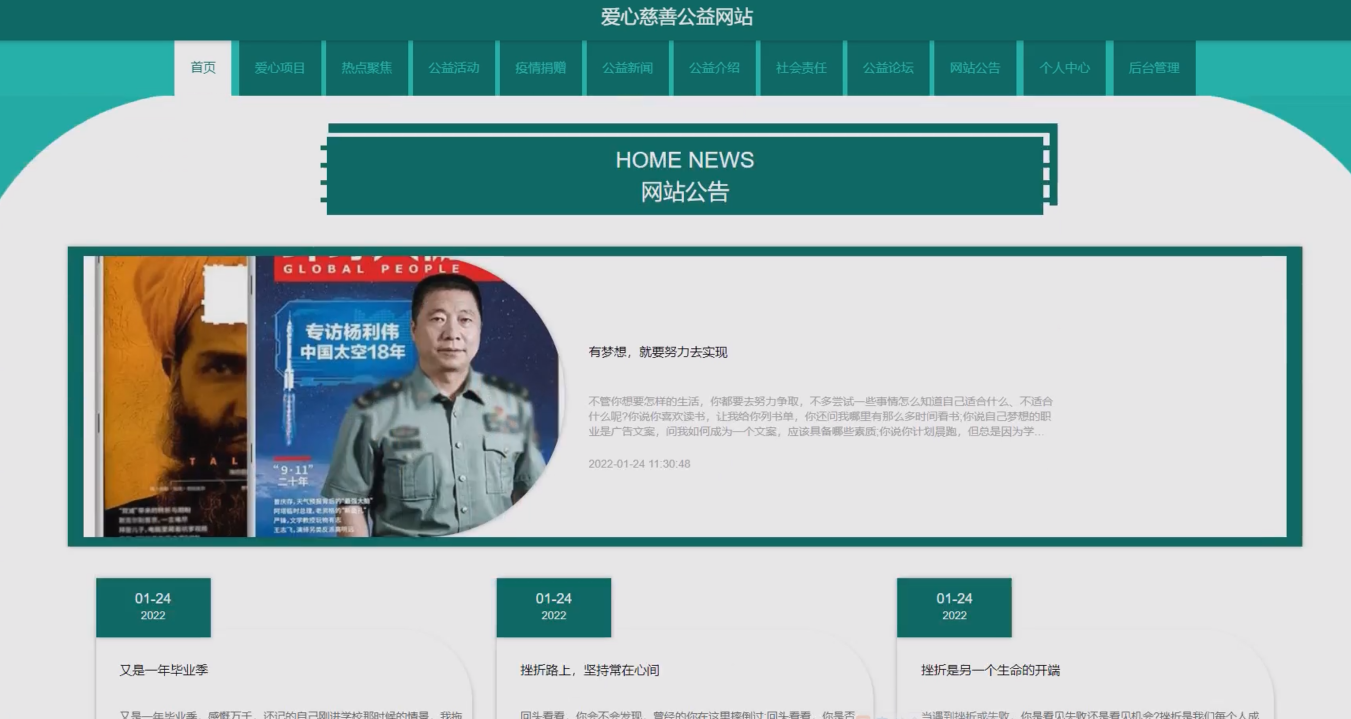Viewport: 1351px width, 719px height.
Task: Select 热点聚焦 in the navigation bar
Action: [367, 68]
